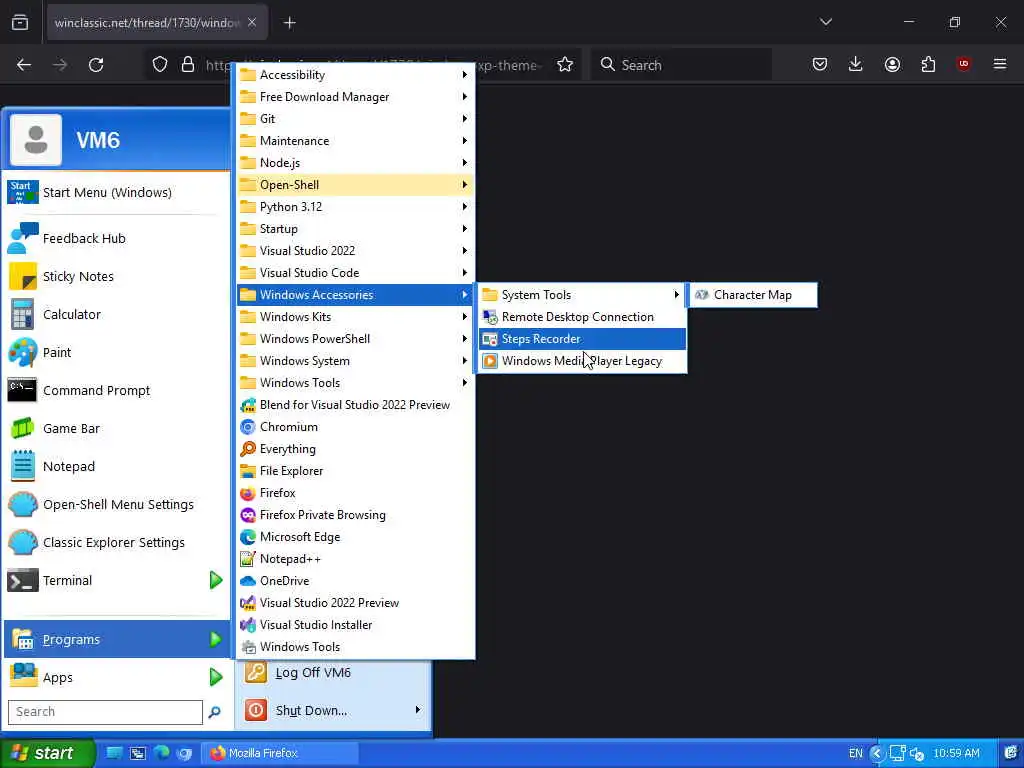This screenshot has height=768, width=1024.
Task: Select Steps Recorder in Windows Accessories
Action: point(583,339)
